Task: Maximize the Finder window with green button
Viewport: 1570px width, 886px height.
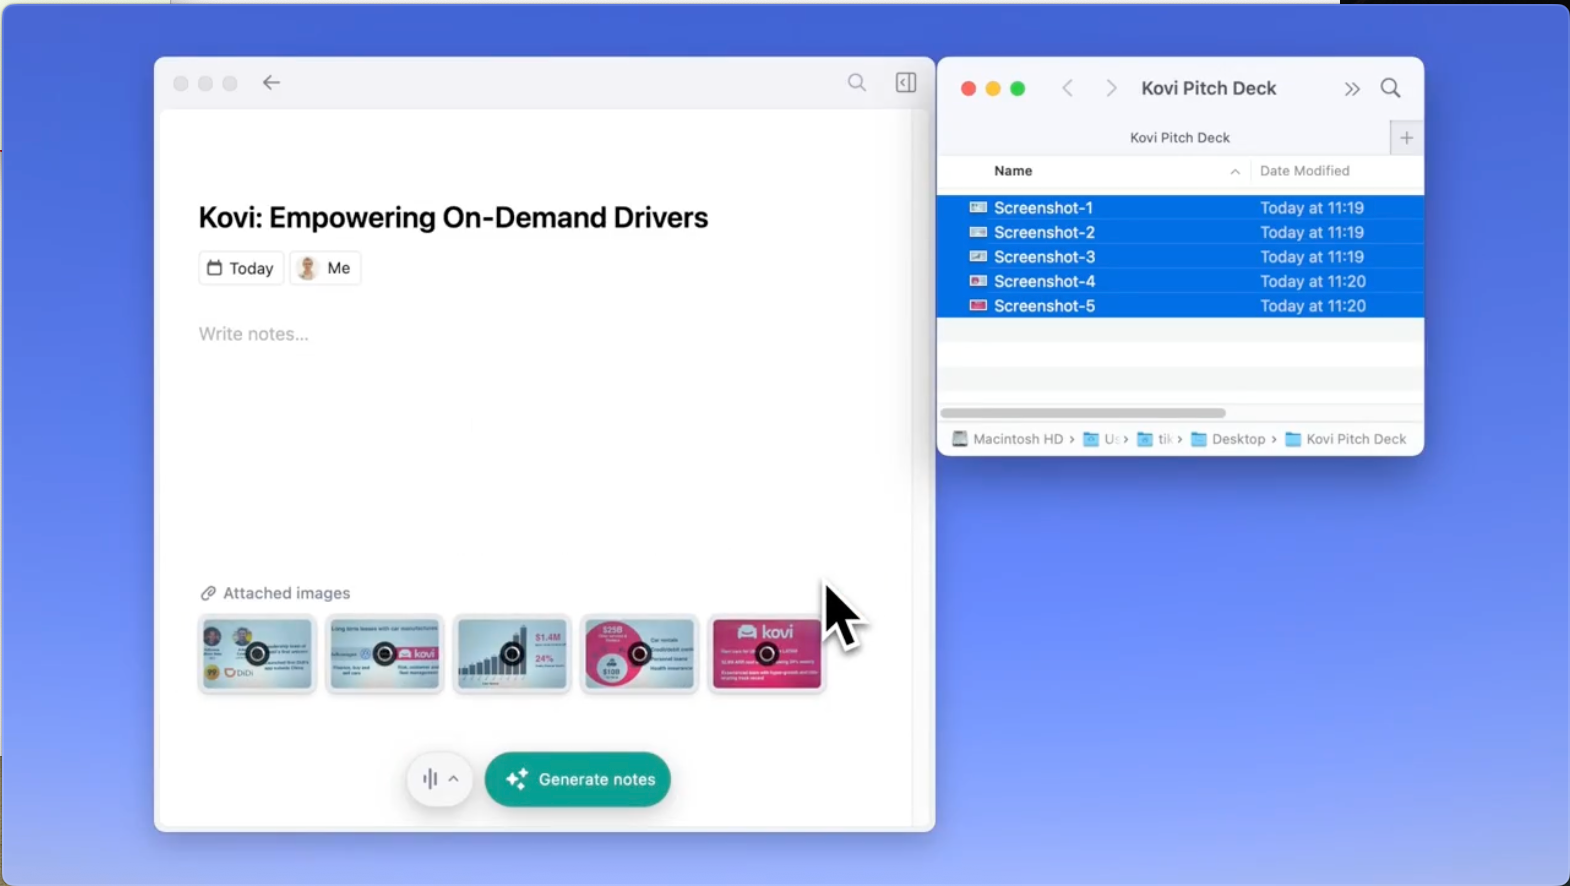Action: [1018, 89]
